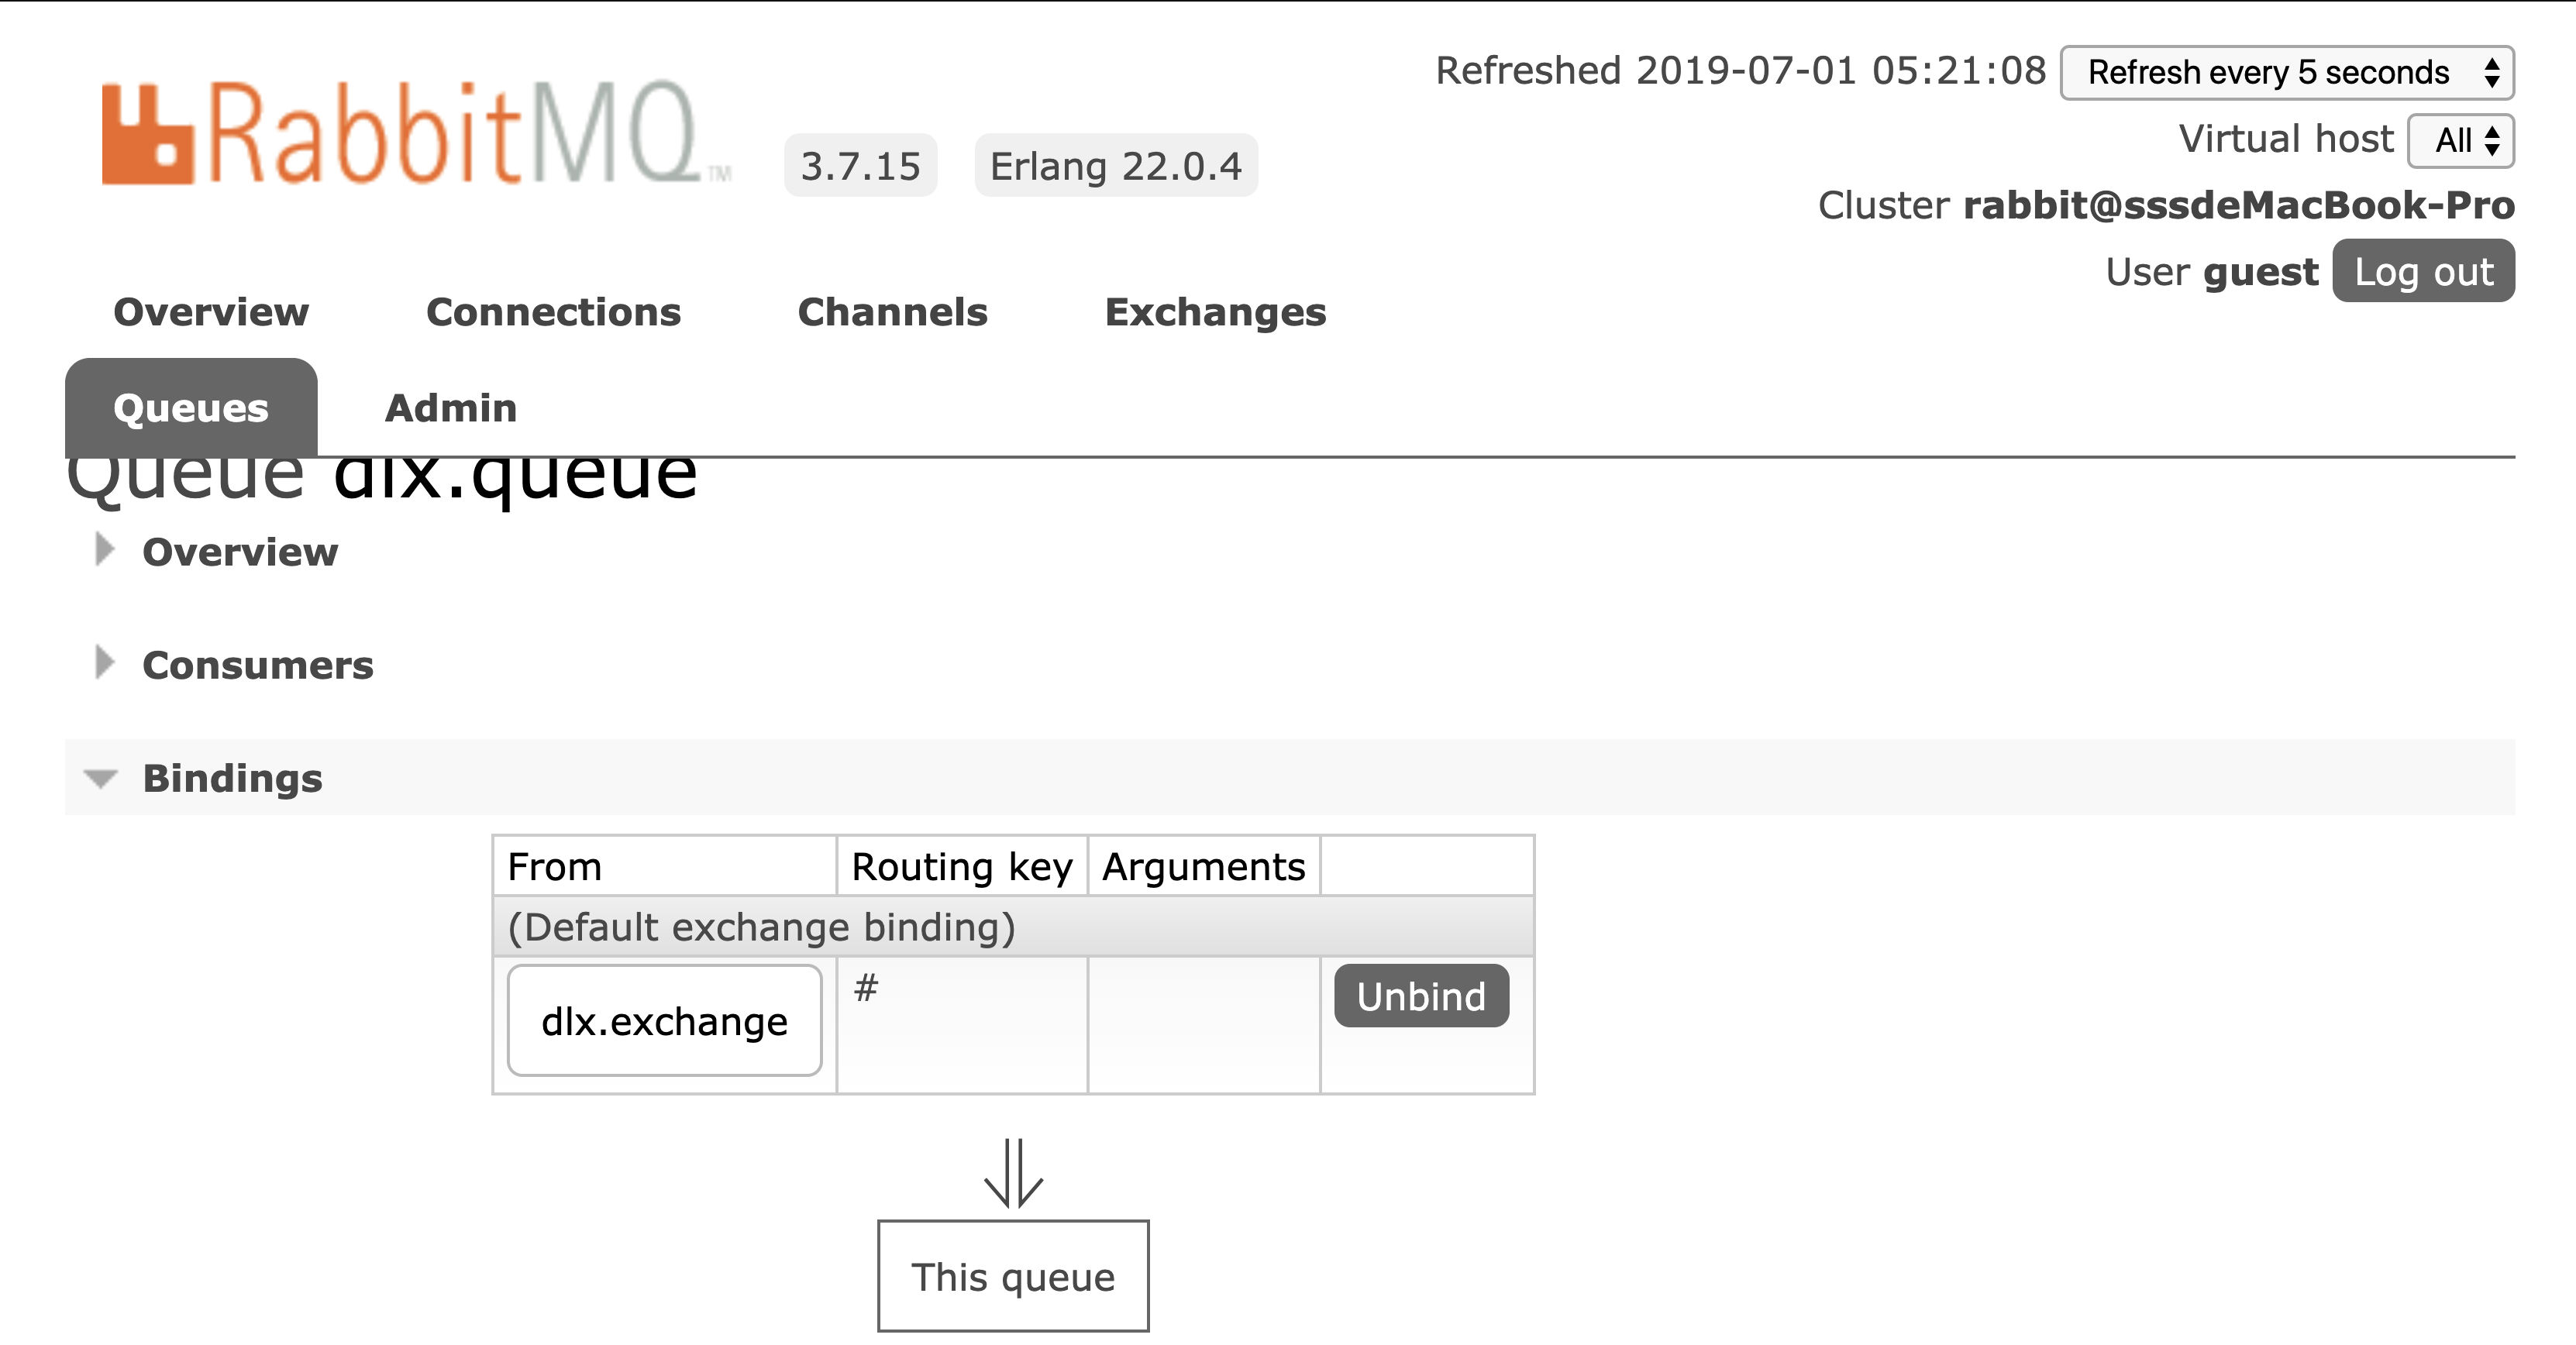This screenshot has width=2576, height=1345.
Task: Open the dlx.exchange exchange link
Action: [664, 1021]
